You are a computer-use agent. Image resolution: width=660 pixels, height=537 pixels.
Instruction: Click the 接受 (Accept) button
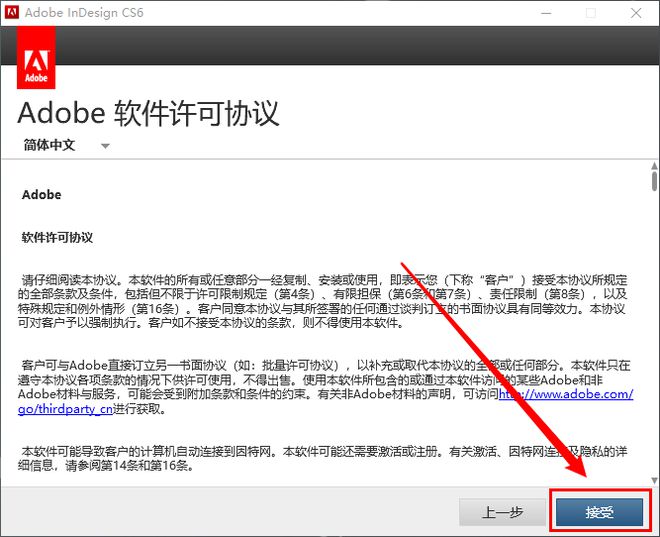(x=599, y=512)
